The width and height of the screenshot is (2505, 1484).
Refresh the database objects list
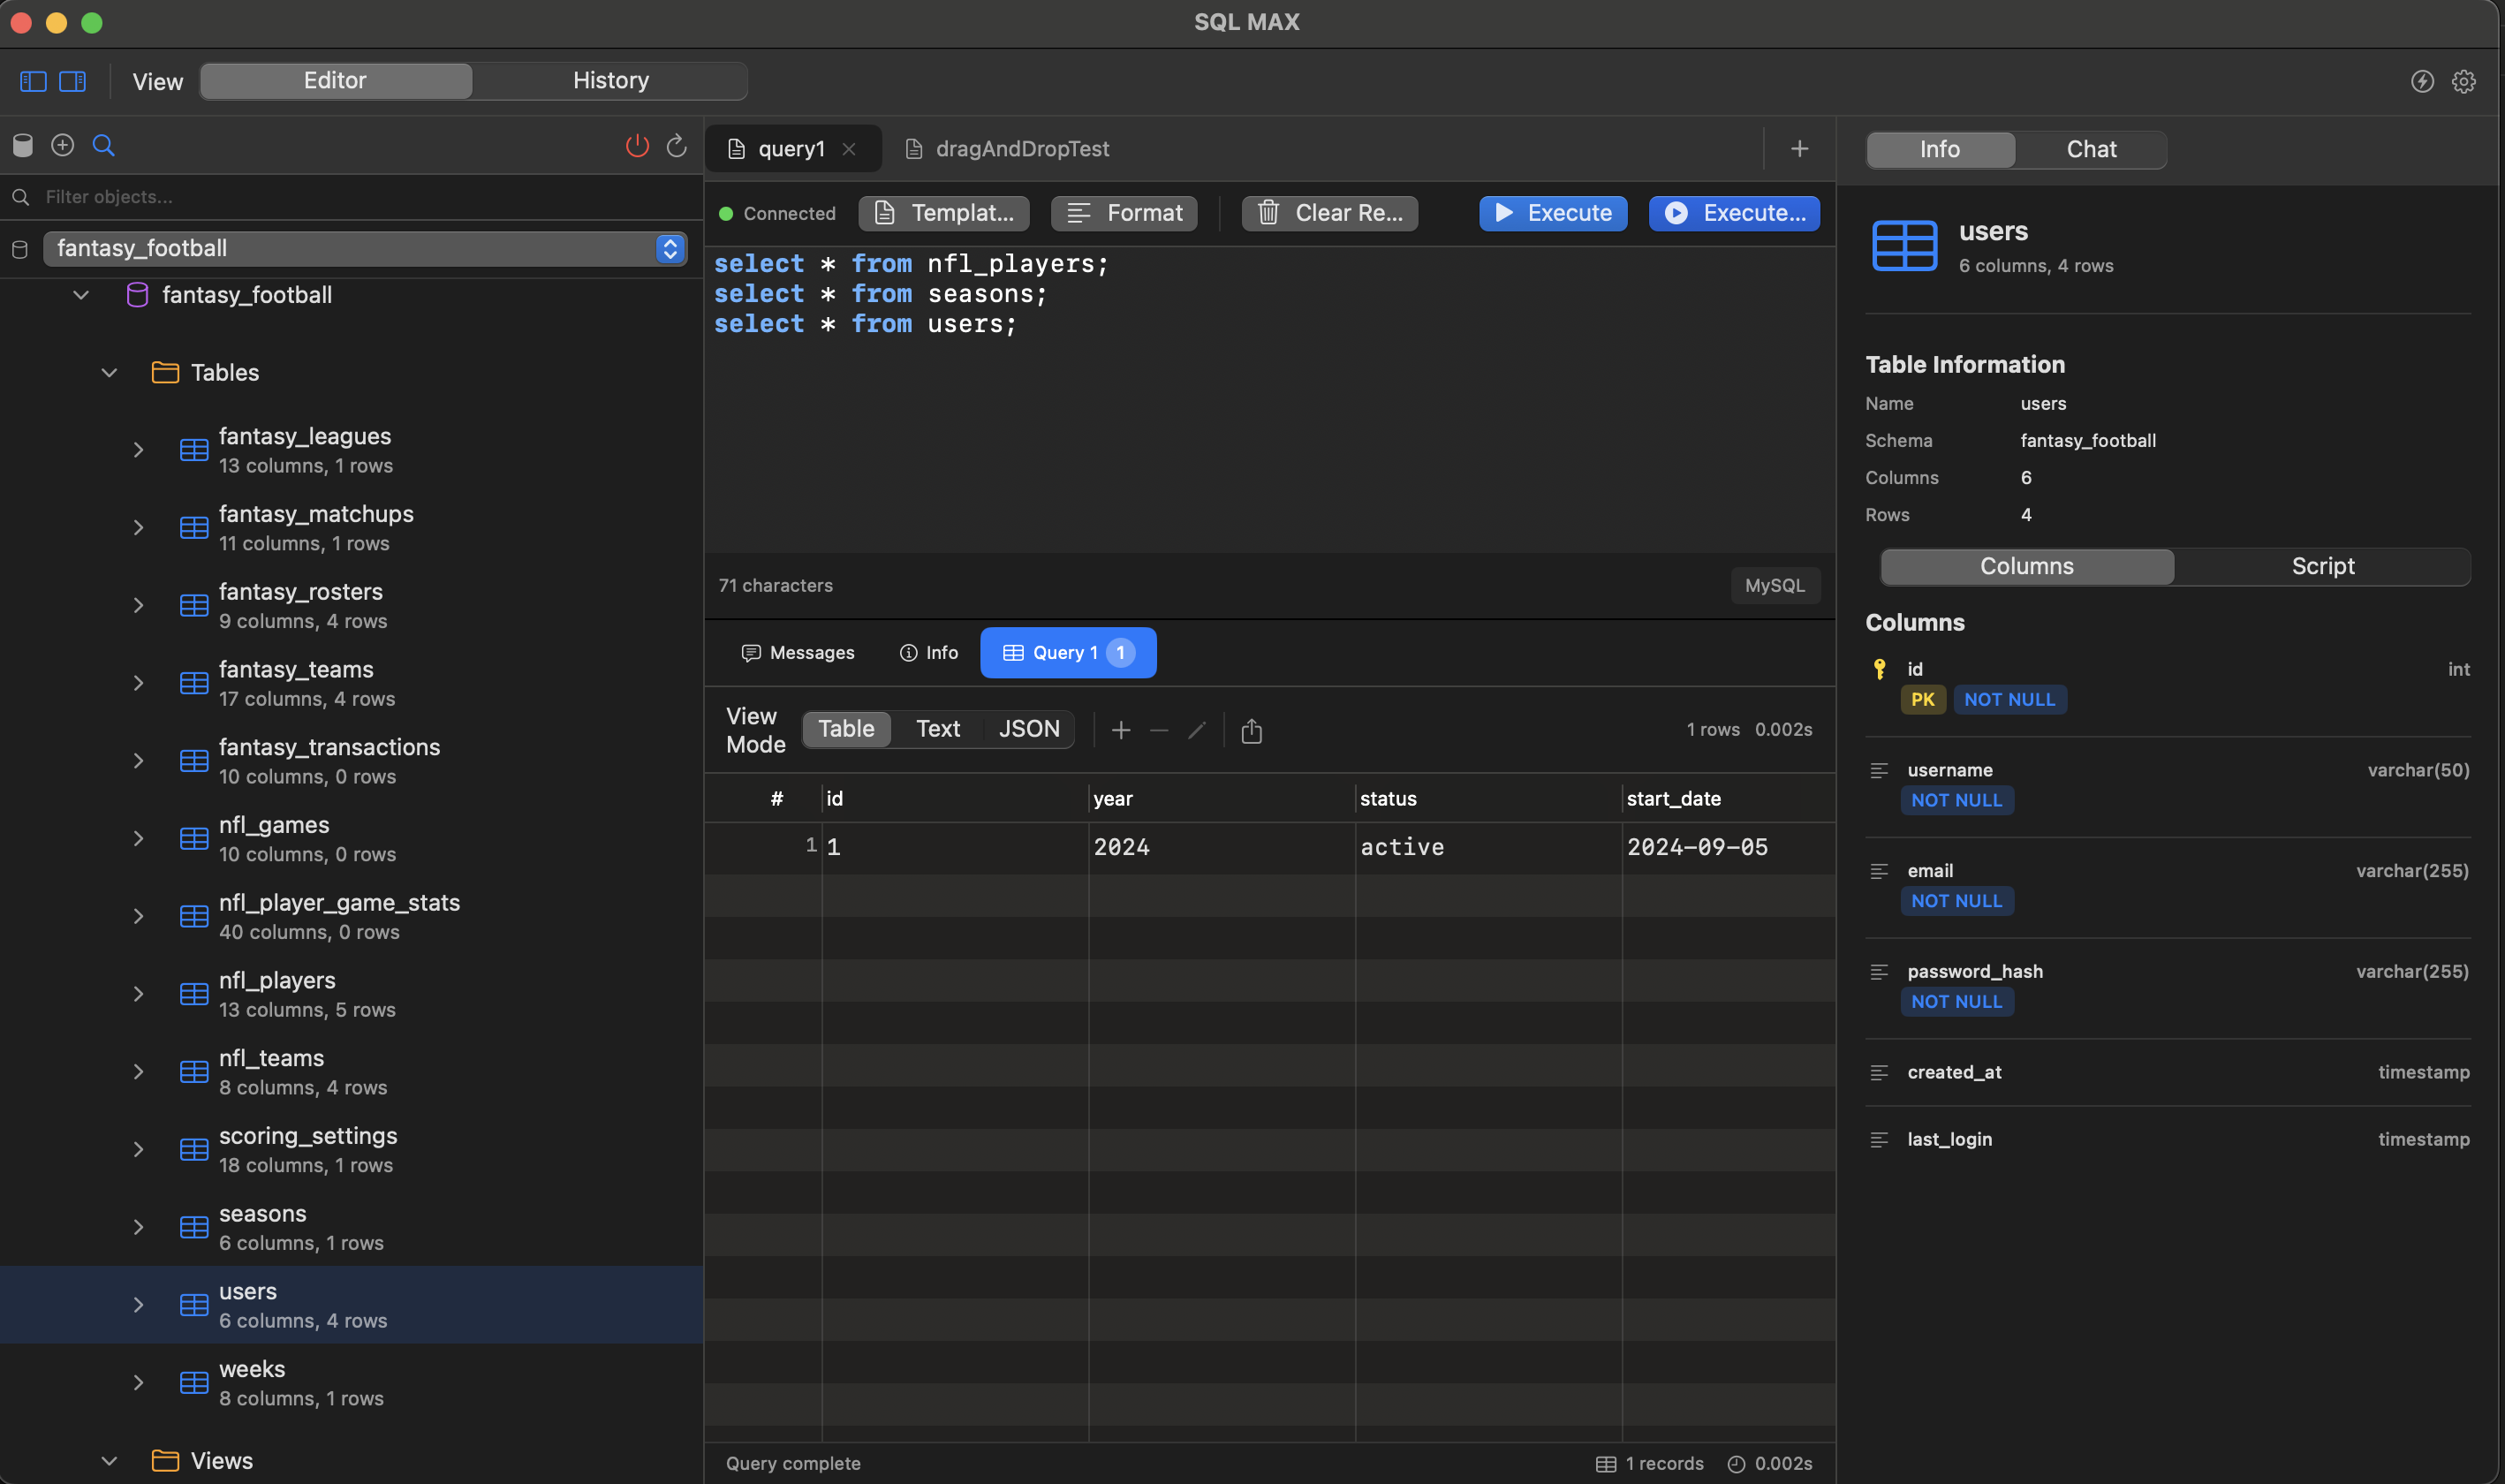click(x=677, y=145)
